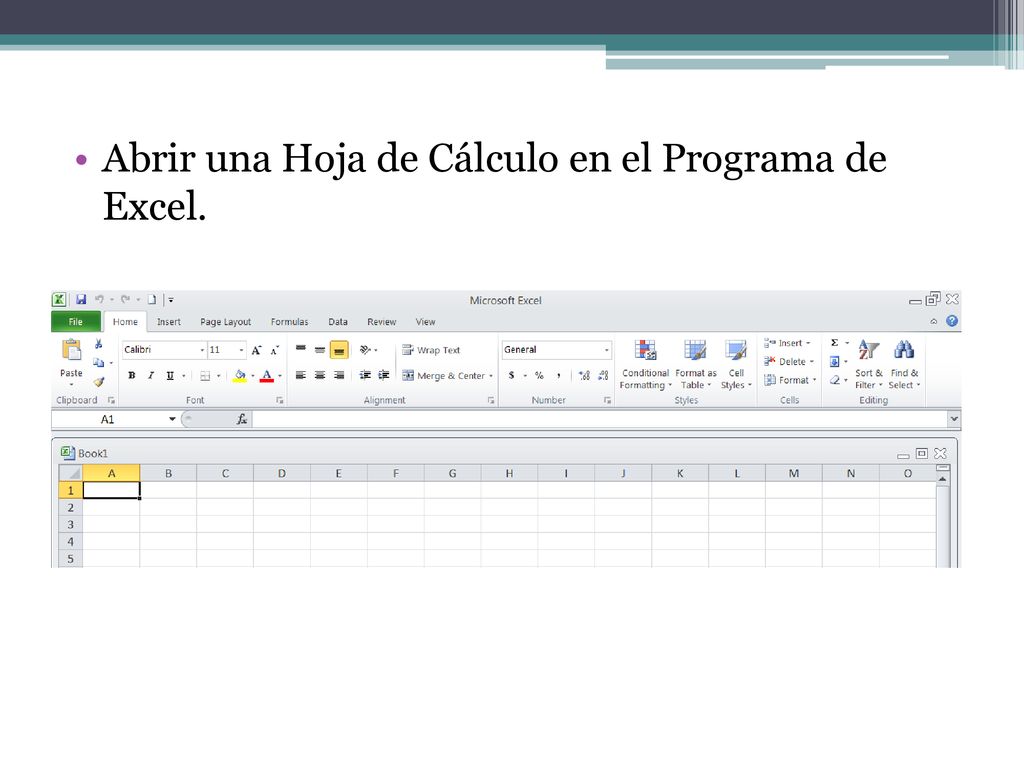This screenshot has width=1024, height=768.
Task: Apply yellow Fill Color bucket
Action: [240, 376]
